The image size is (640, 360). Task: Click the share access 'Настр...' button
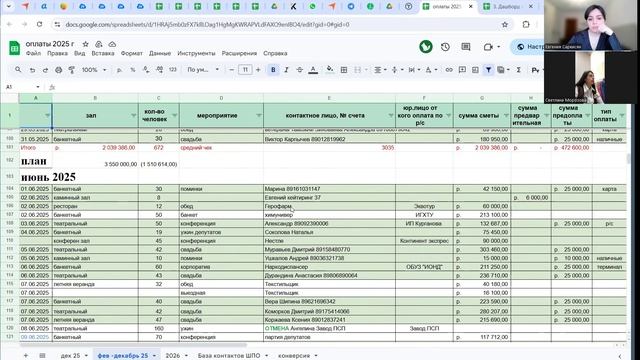pyautogui.click(x=528, y=47)
